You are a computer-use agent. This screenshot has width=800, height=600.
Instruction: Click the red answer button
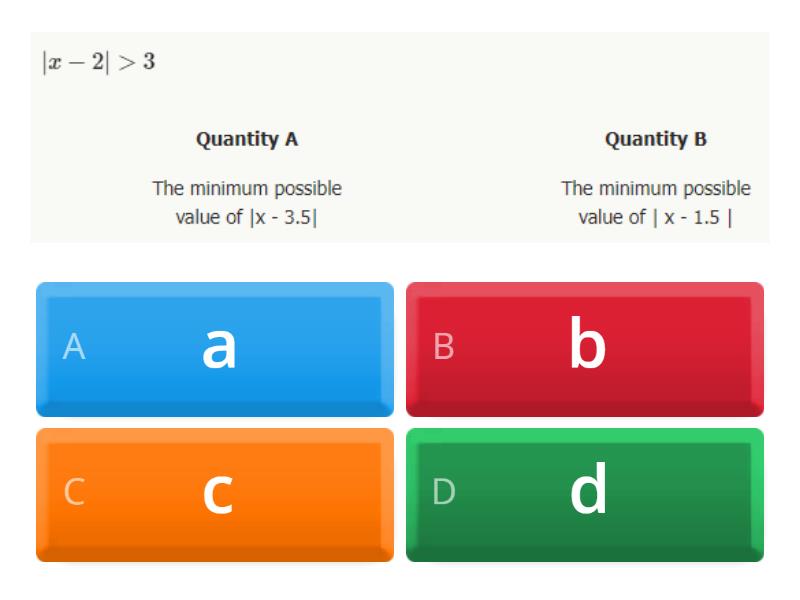pyautogui.click(x=585, y=348)
